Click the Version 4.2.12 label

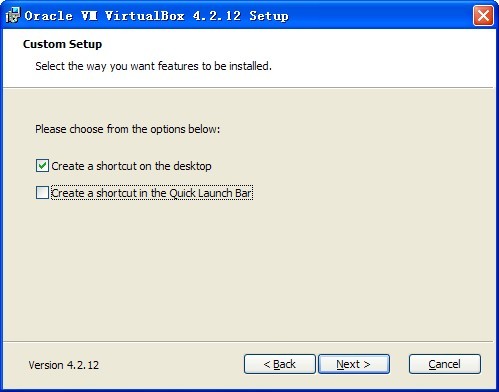64,365
